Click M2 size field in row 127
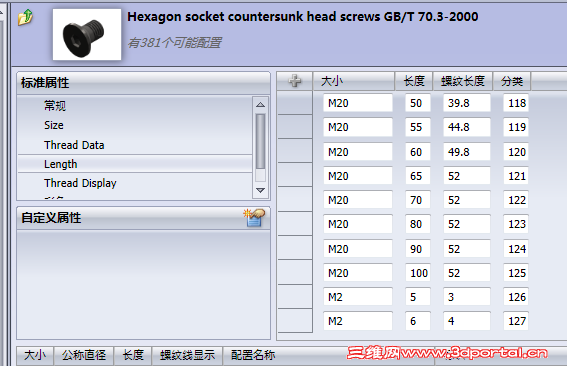Image resolution: width=567 pixels, height=366 pixels. click(358, 321)
